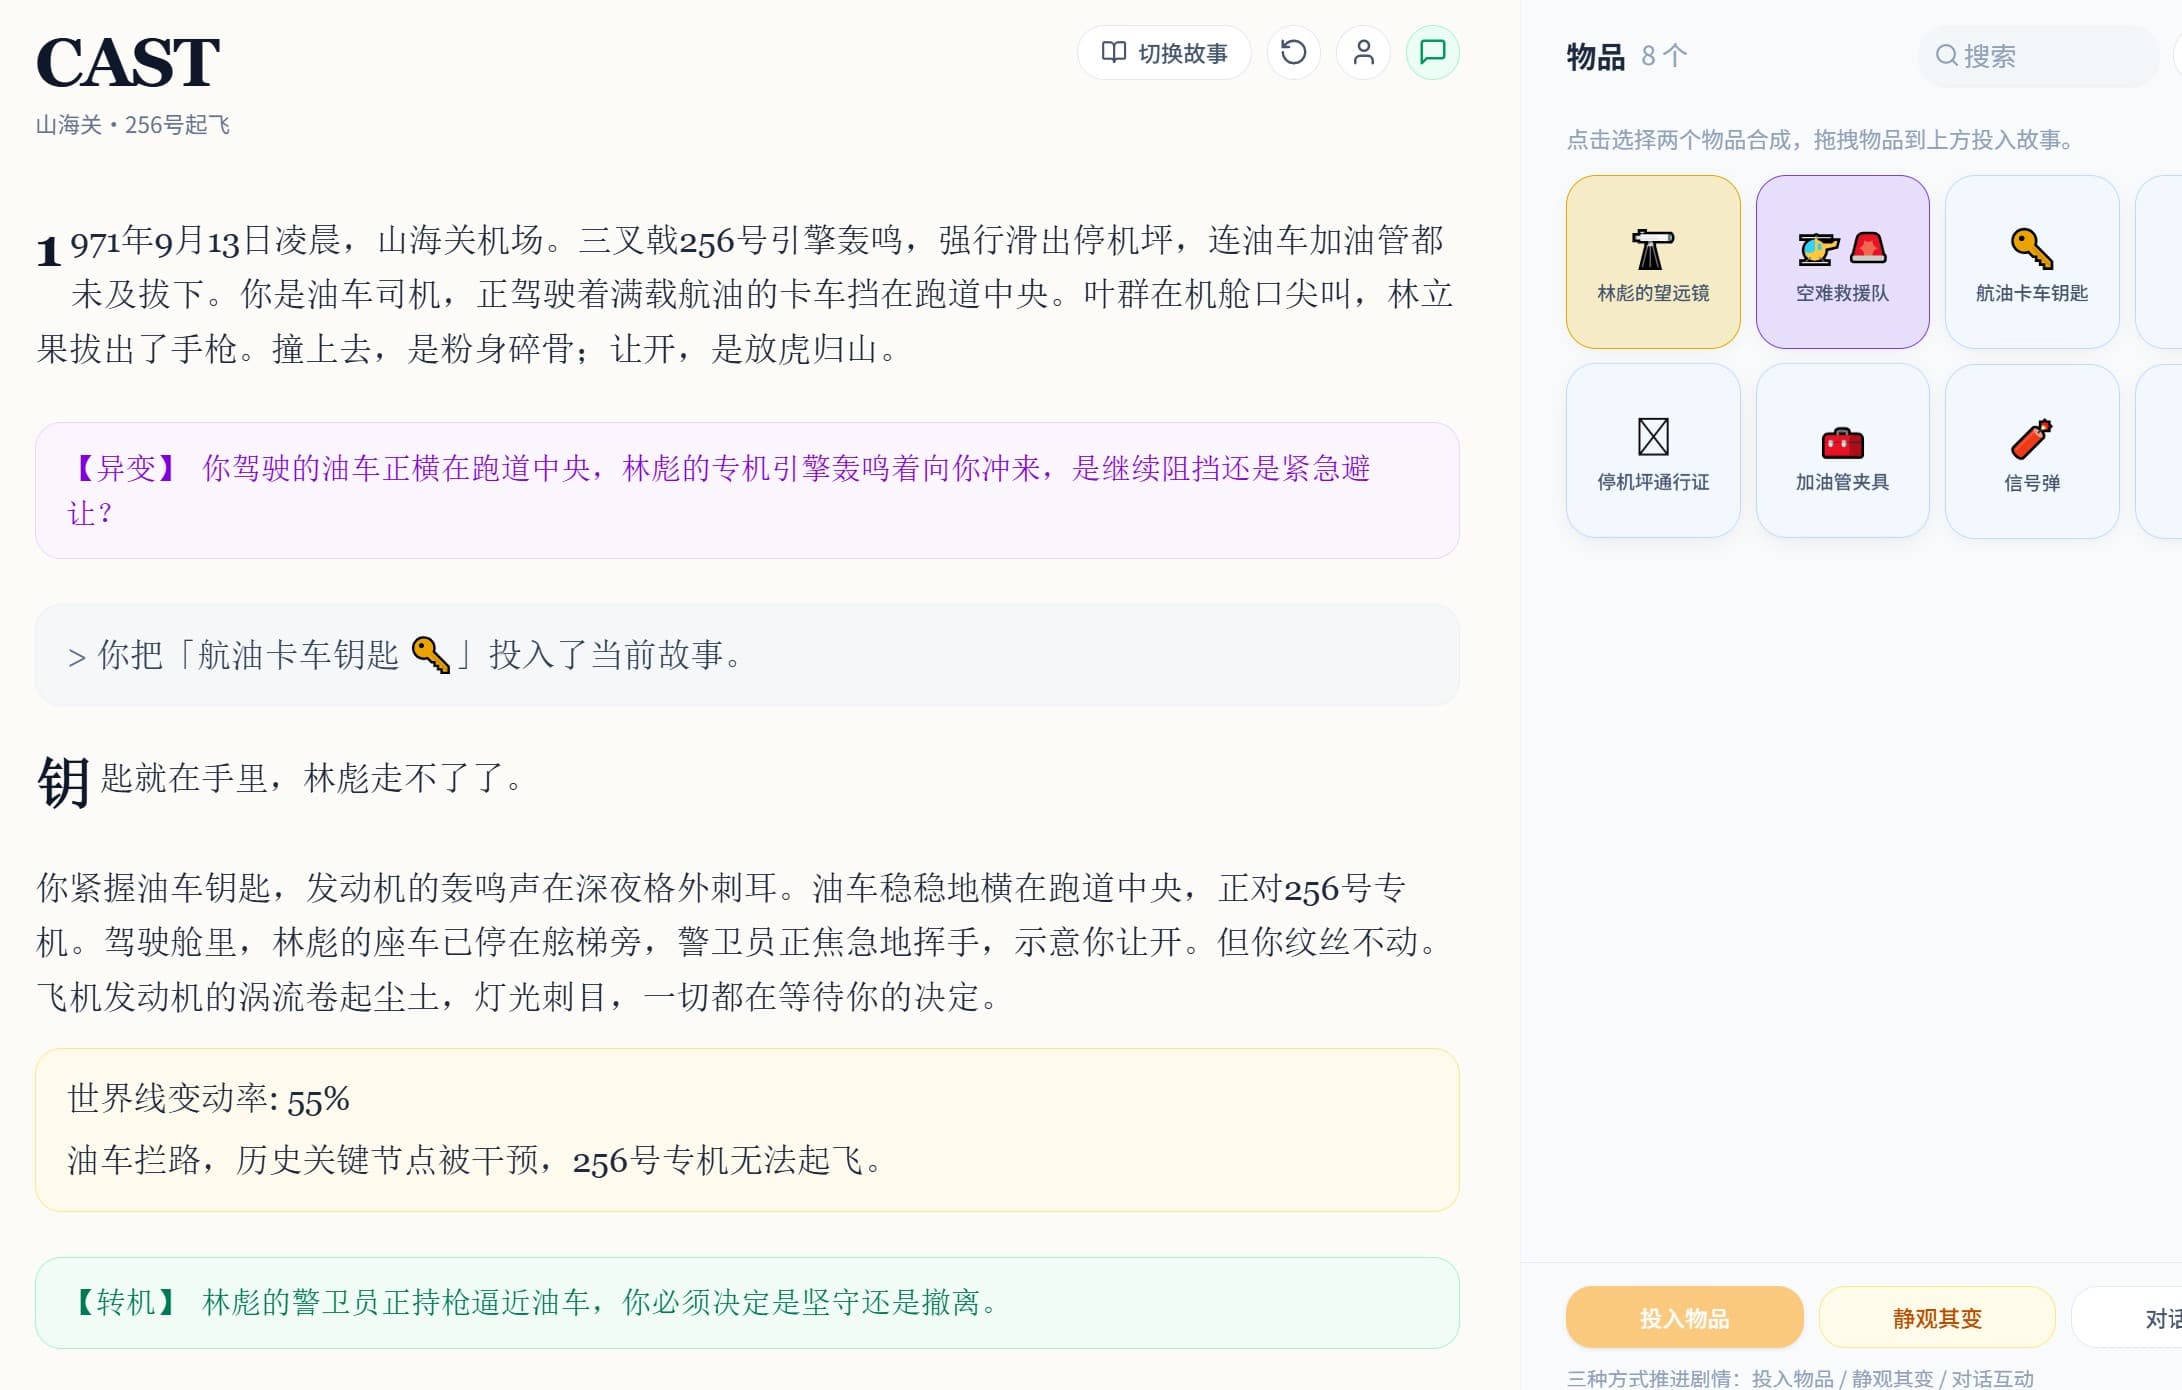Viewport: 2182px width, 1390px height.
Task: Click the 山海关 · 256号起飞 subtitle
Action: pos(133,125)
